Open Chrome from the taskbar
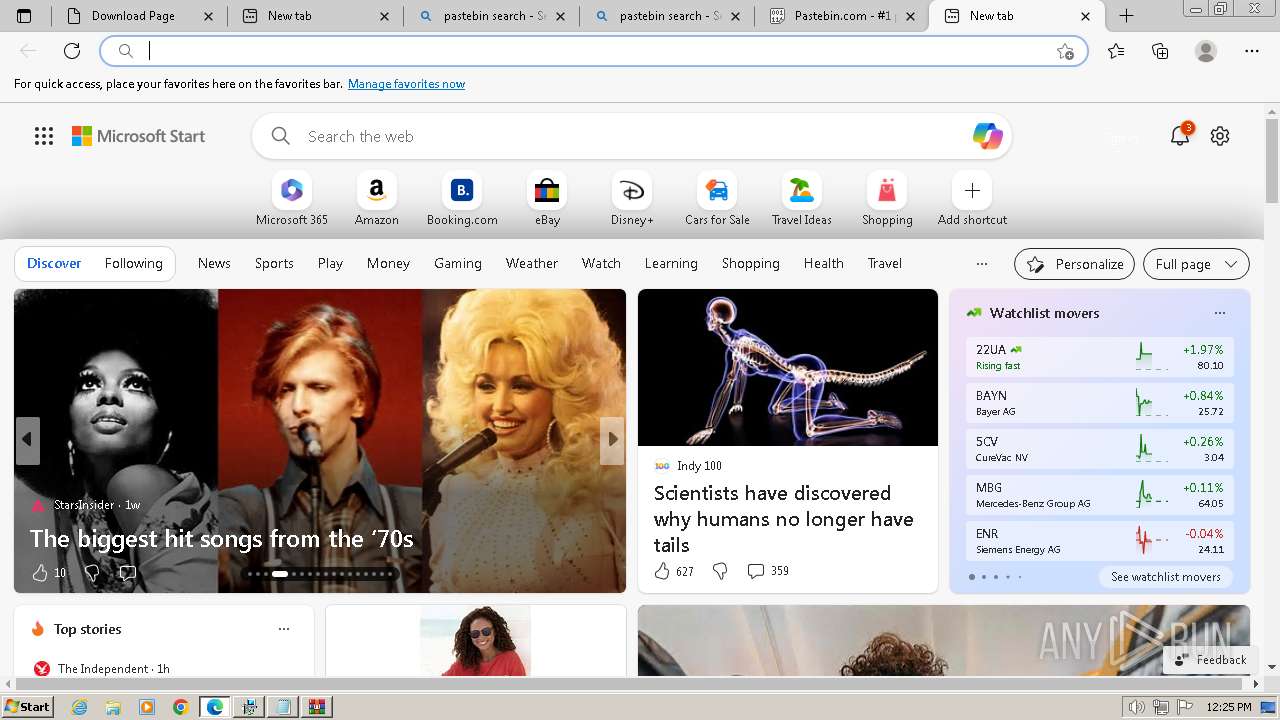The image size is (1280, 720). click(181, 707)
